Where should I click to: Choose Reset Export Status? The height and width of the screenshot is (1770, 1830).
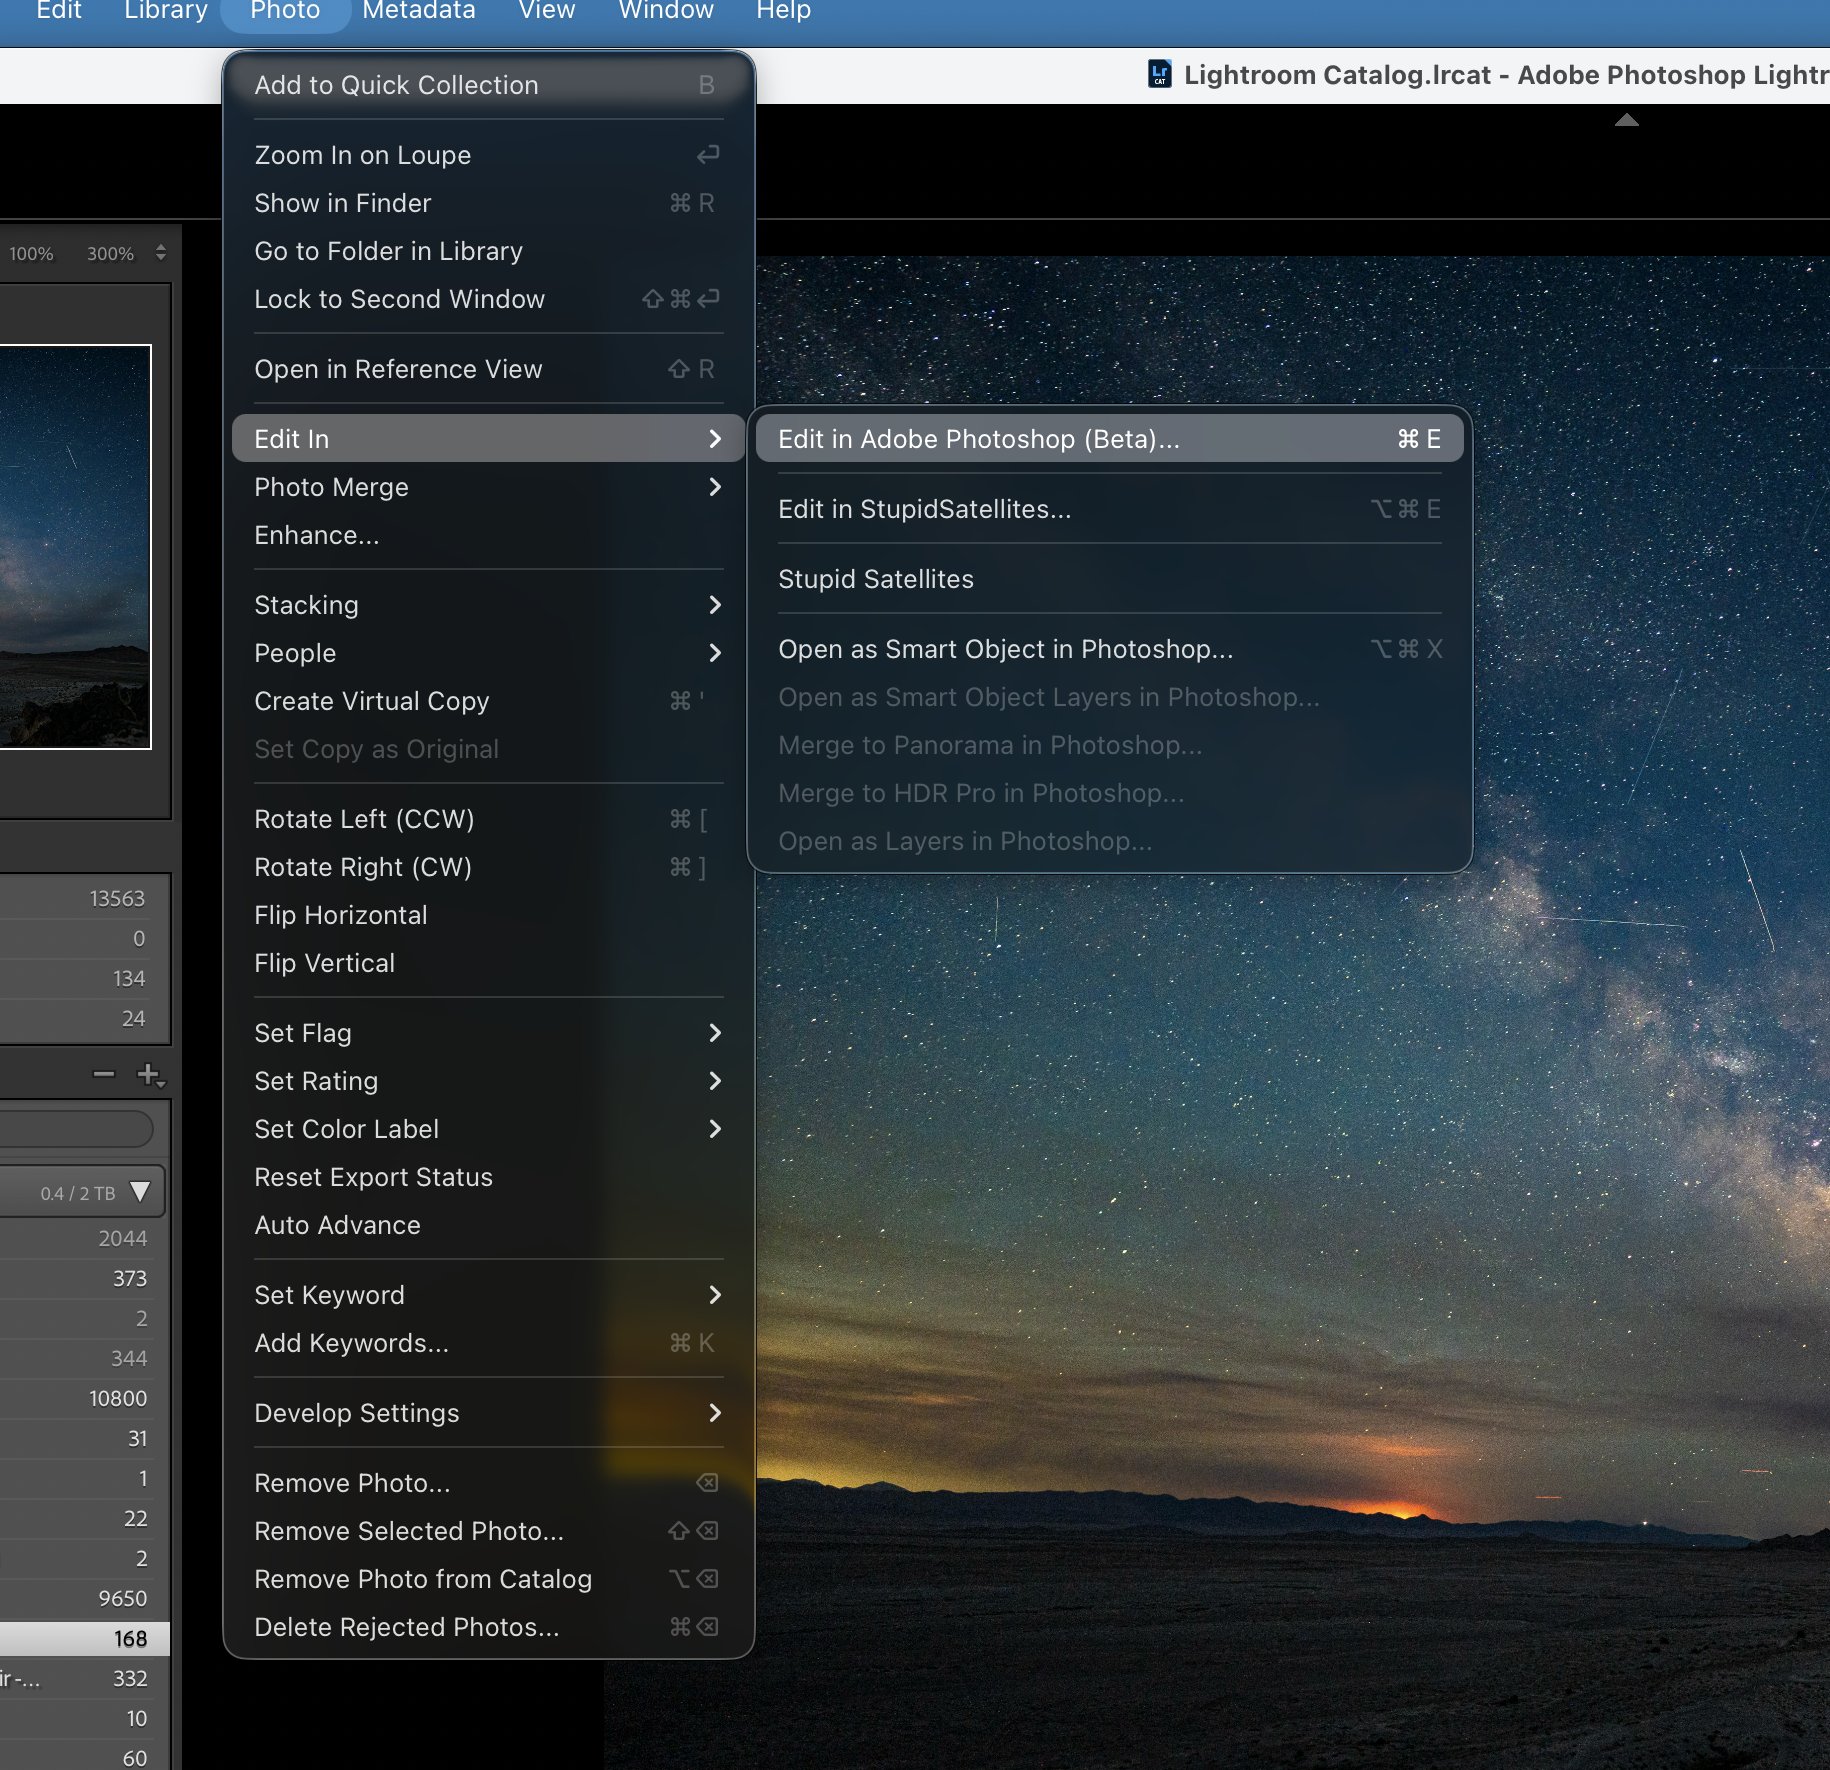(488, 1177)
